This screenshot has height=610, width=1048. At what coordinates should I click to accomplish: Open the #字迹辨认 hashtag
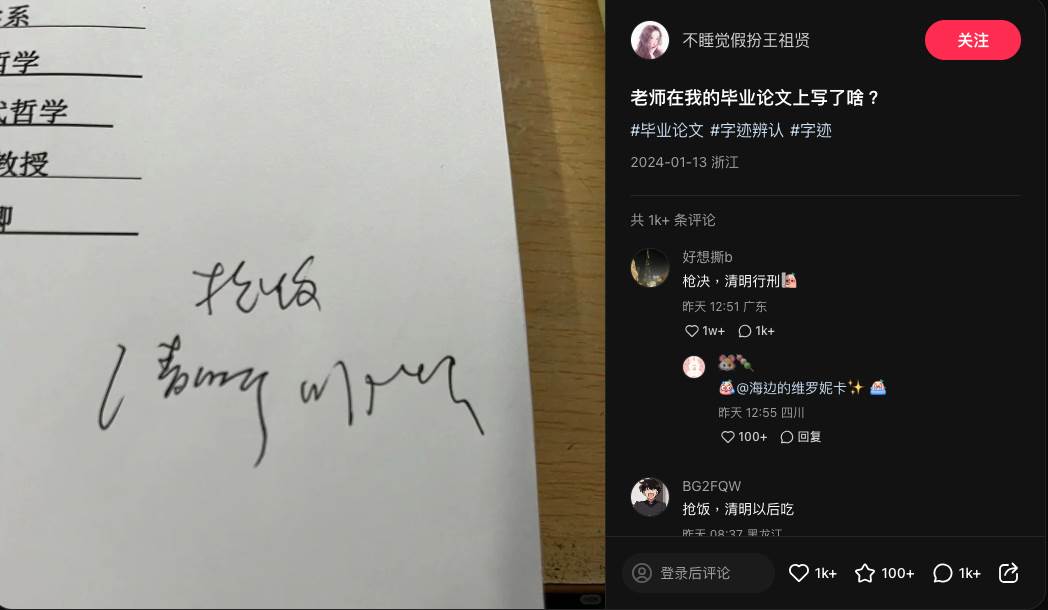(x=747, y=130)
